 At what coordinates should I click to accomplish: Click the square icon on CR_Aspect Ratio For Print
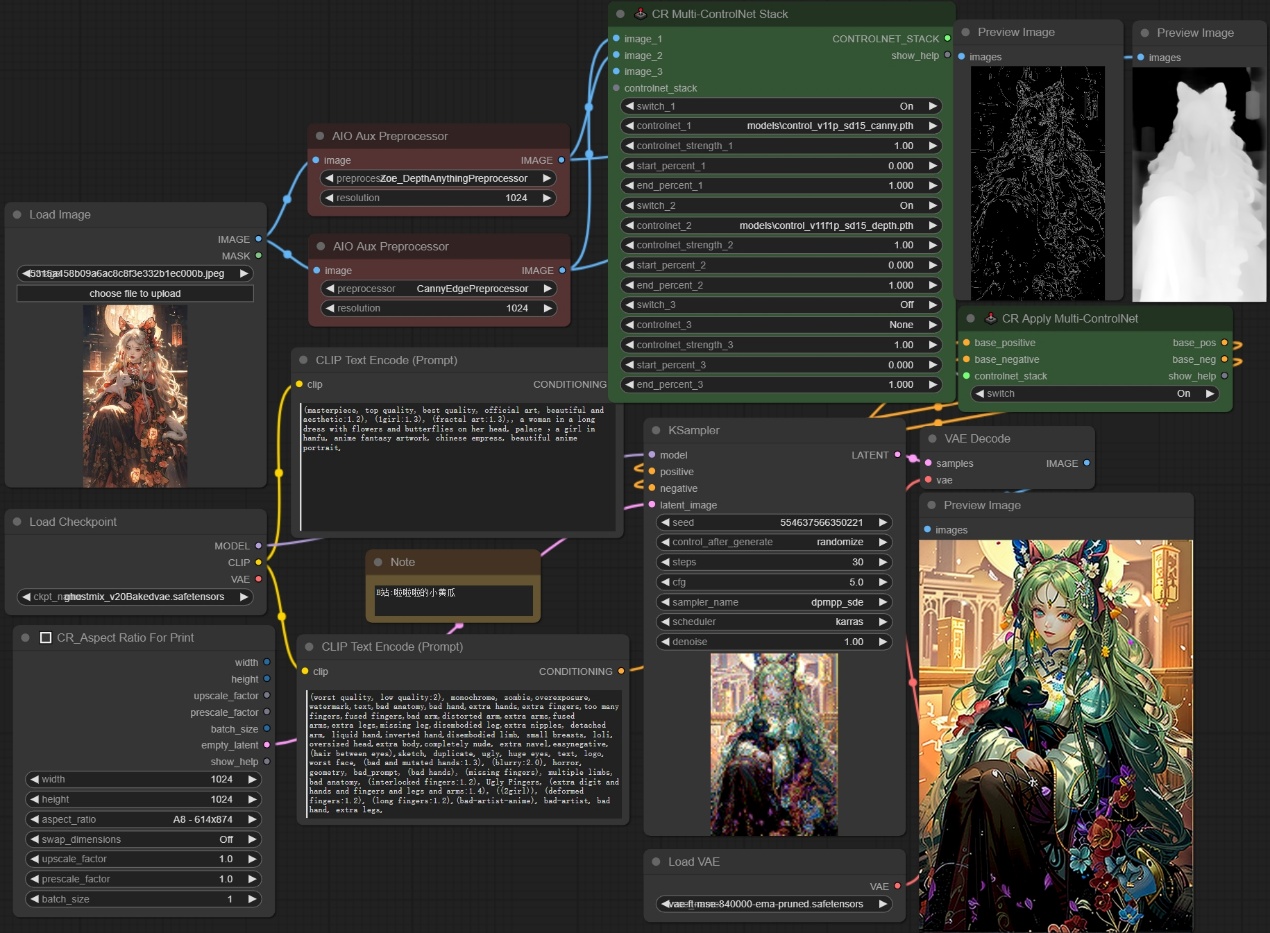tap(45, 638)
